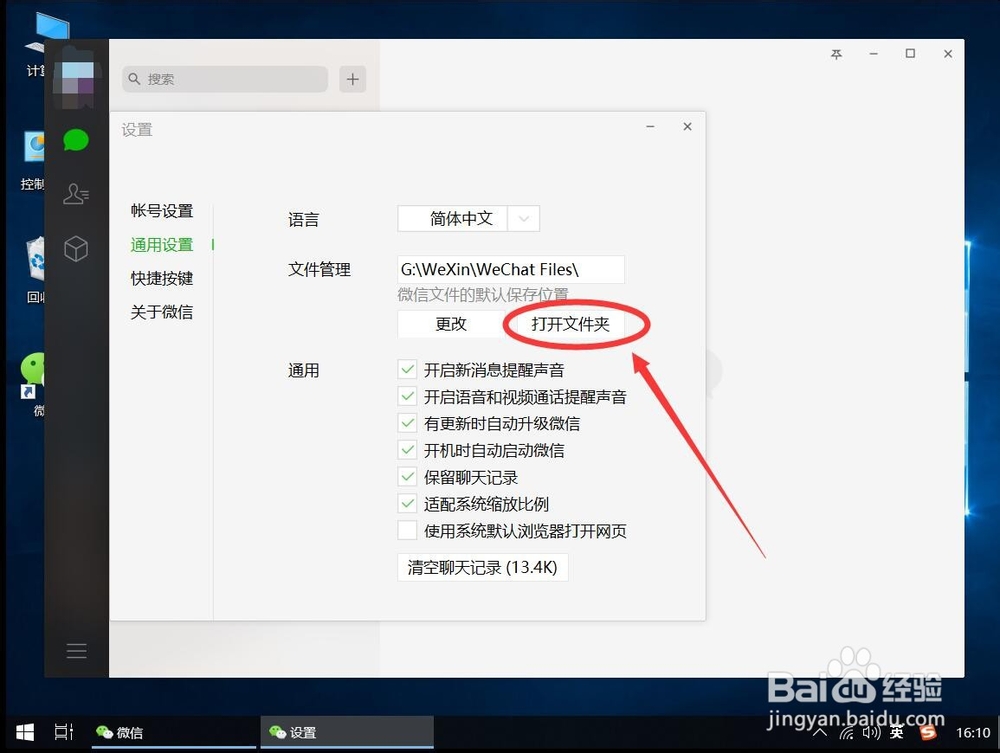
Task: Enable 使用系统默认浏览器打开网页
Action: (x=407, y=531)
